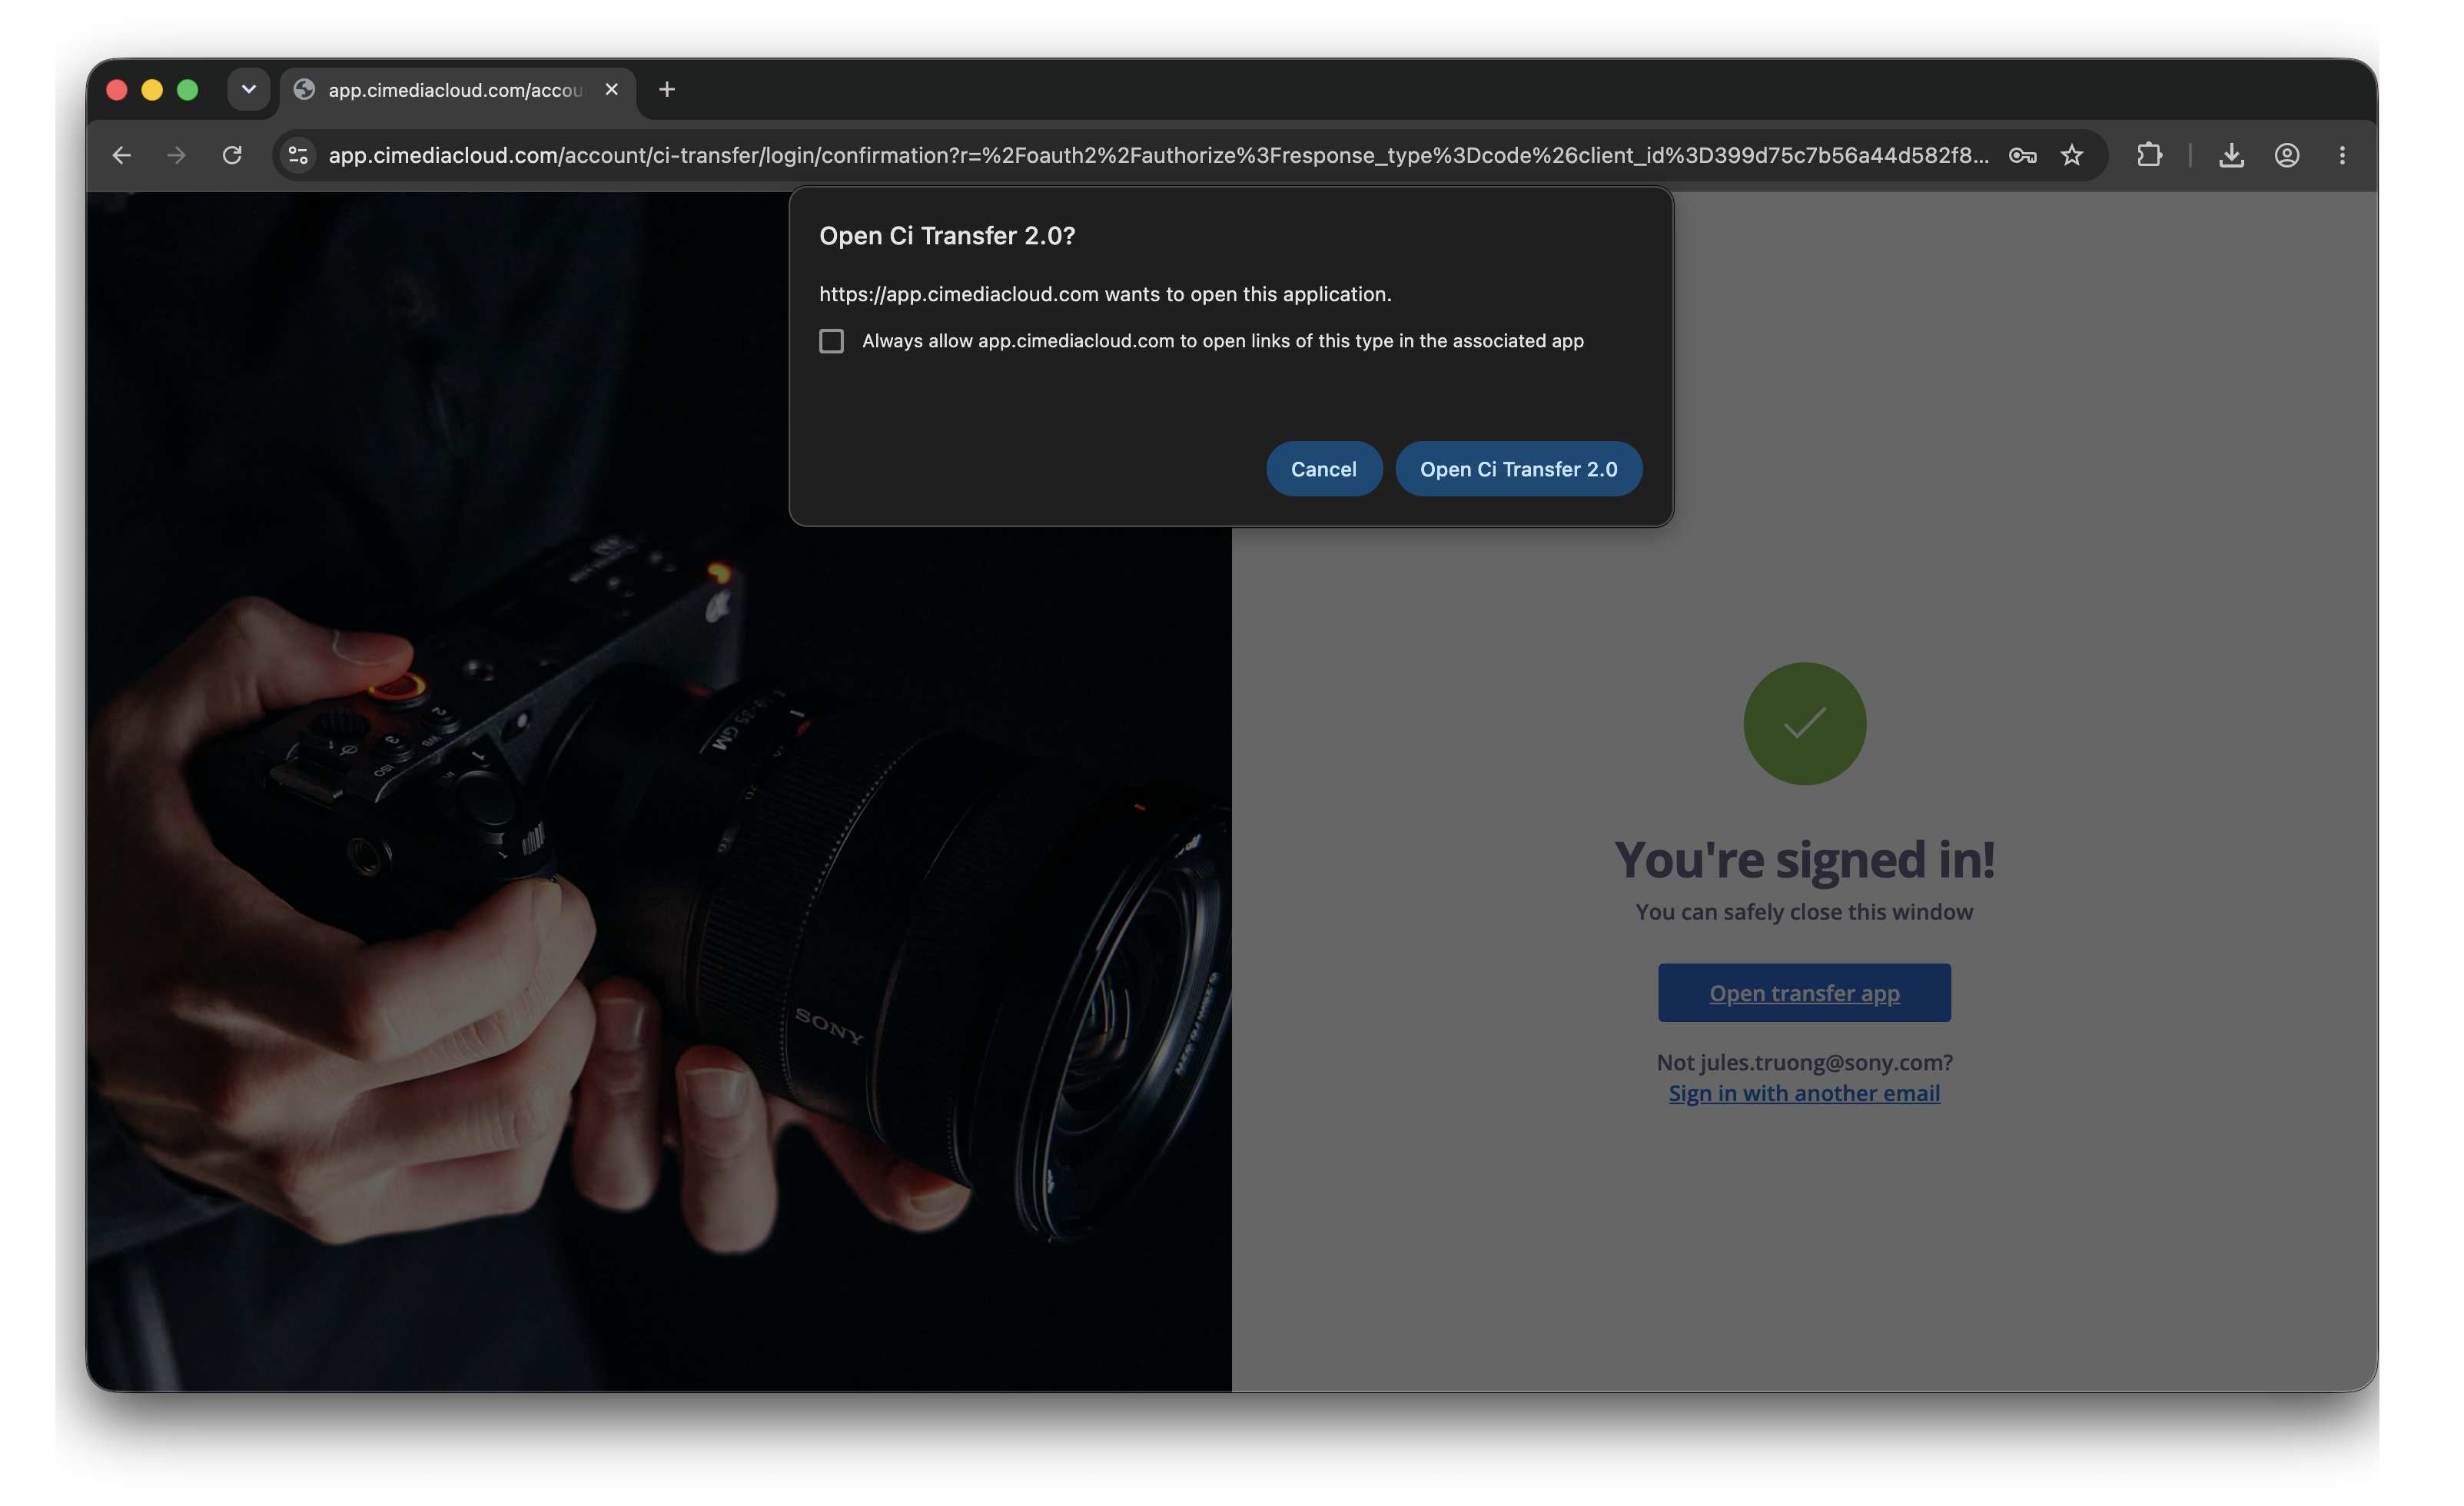Image resolution: width=2464 pixels, height=1506 pixels.
Task: Go back using the browser back arrow
Action: (x=122, y=156)
